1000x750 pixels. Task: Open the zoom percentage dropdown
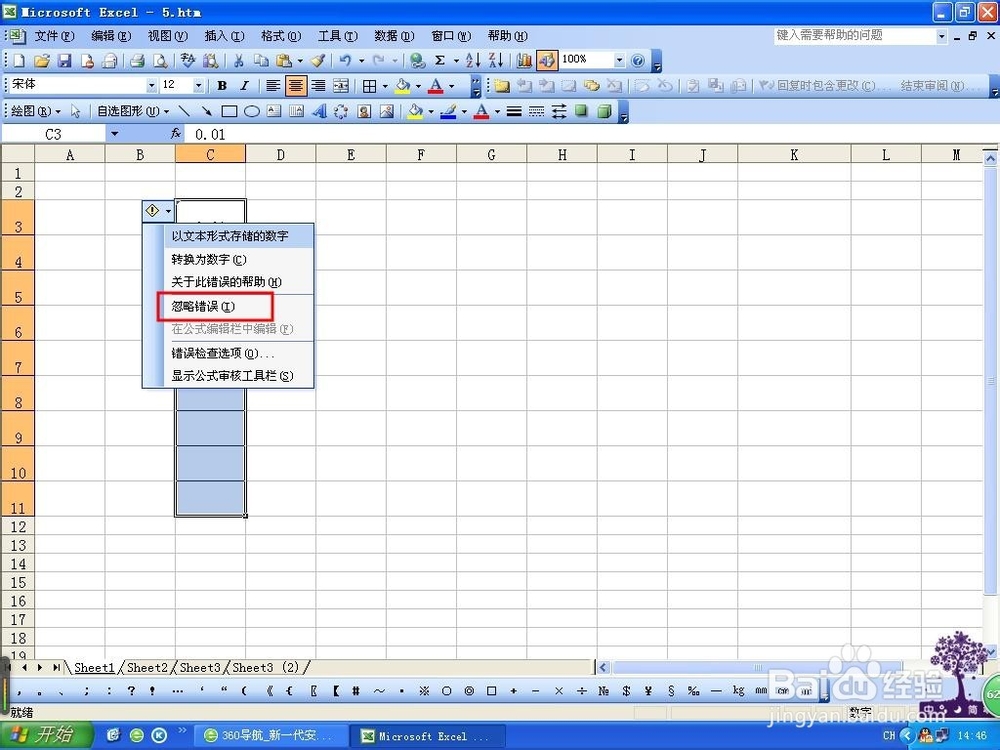[619, 61]
